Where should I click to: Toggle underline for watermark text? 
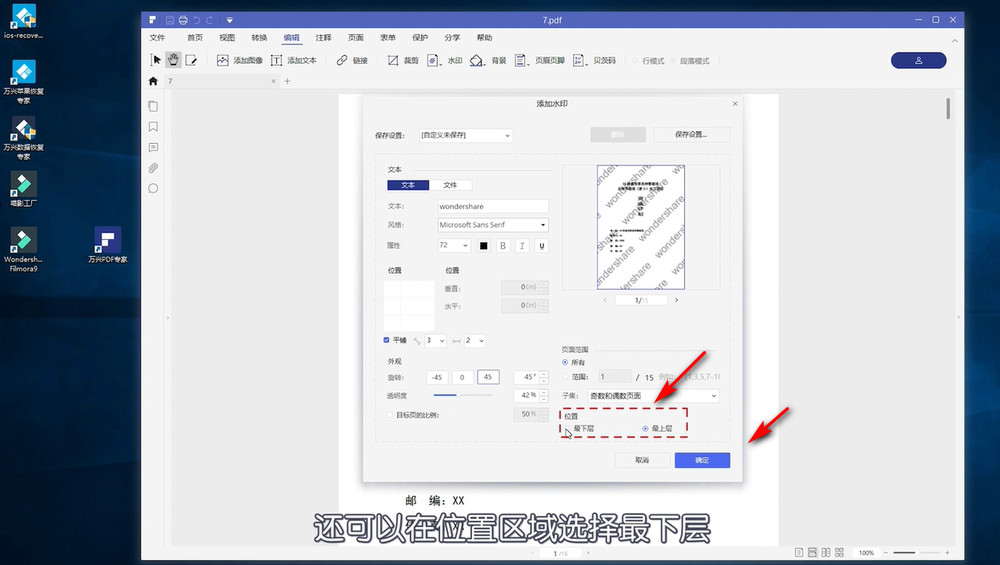(x=541, y=246)
